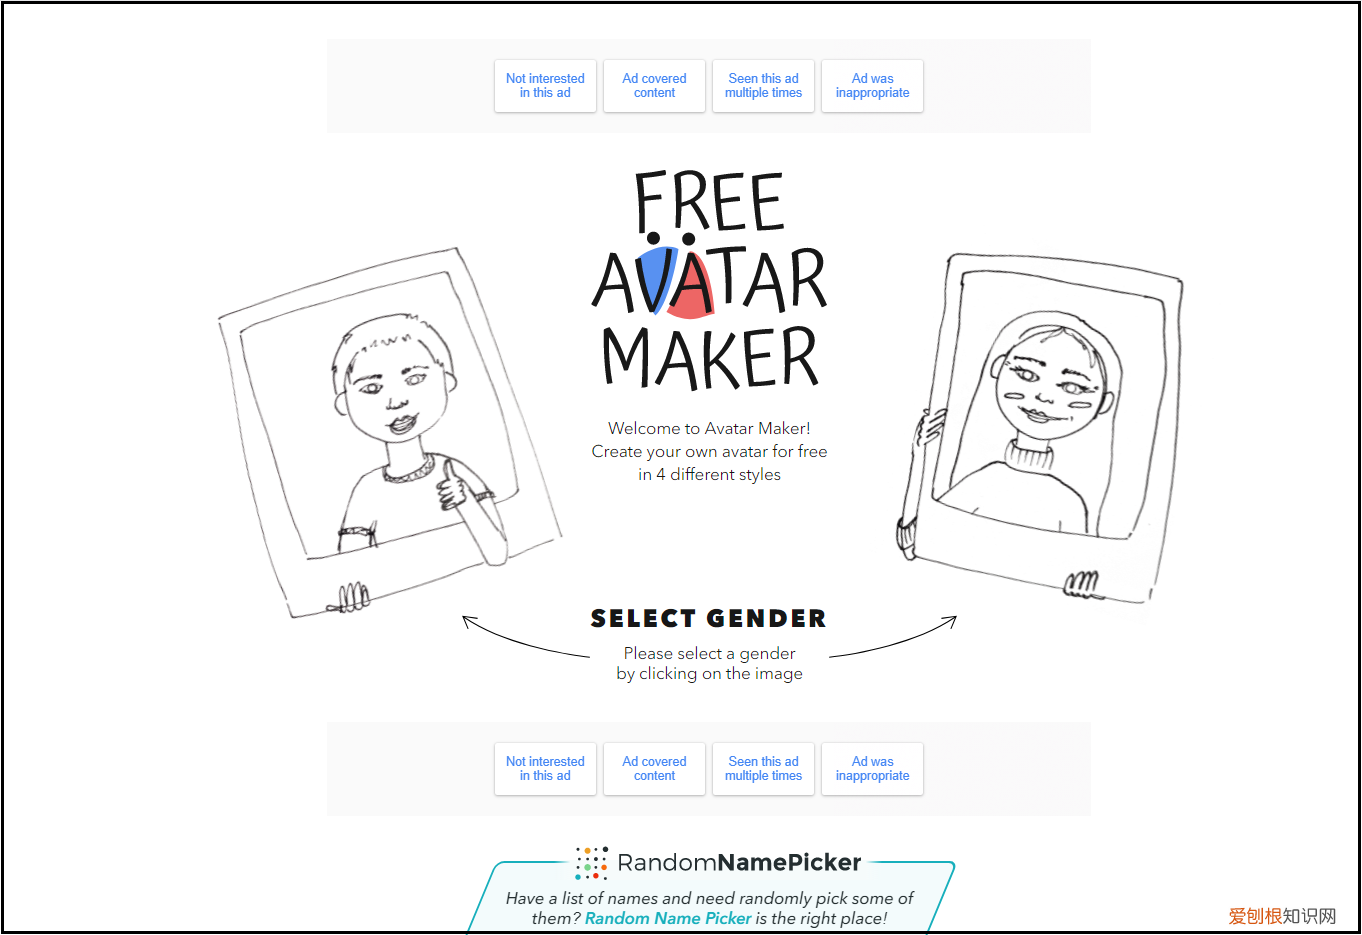
Task: Click the right arrow pointing to girl
Action: (x=893, y=636)
